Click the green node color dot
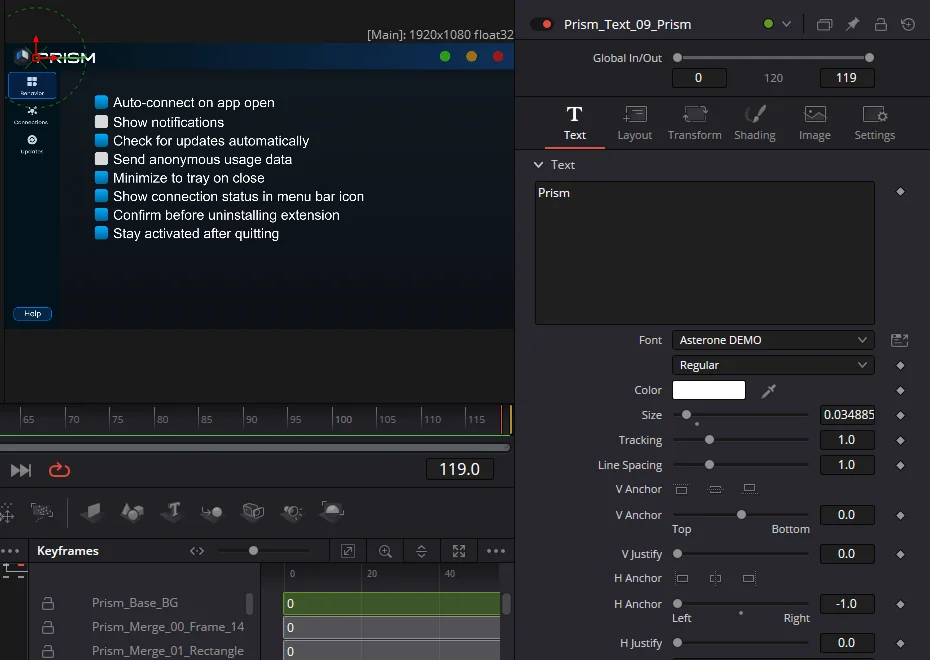The image size is (930, 660). tap(769, 24)
